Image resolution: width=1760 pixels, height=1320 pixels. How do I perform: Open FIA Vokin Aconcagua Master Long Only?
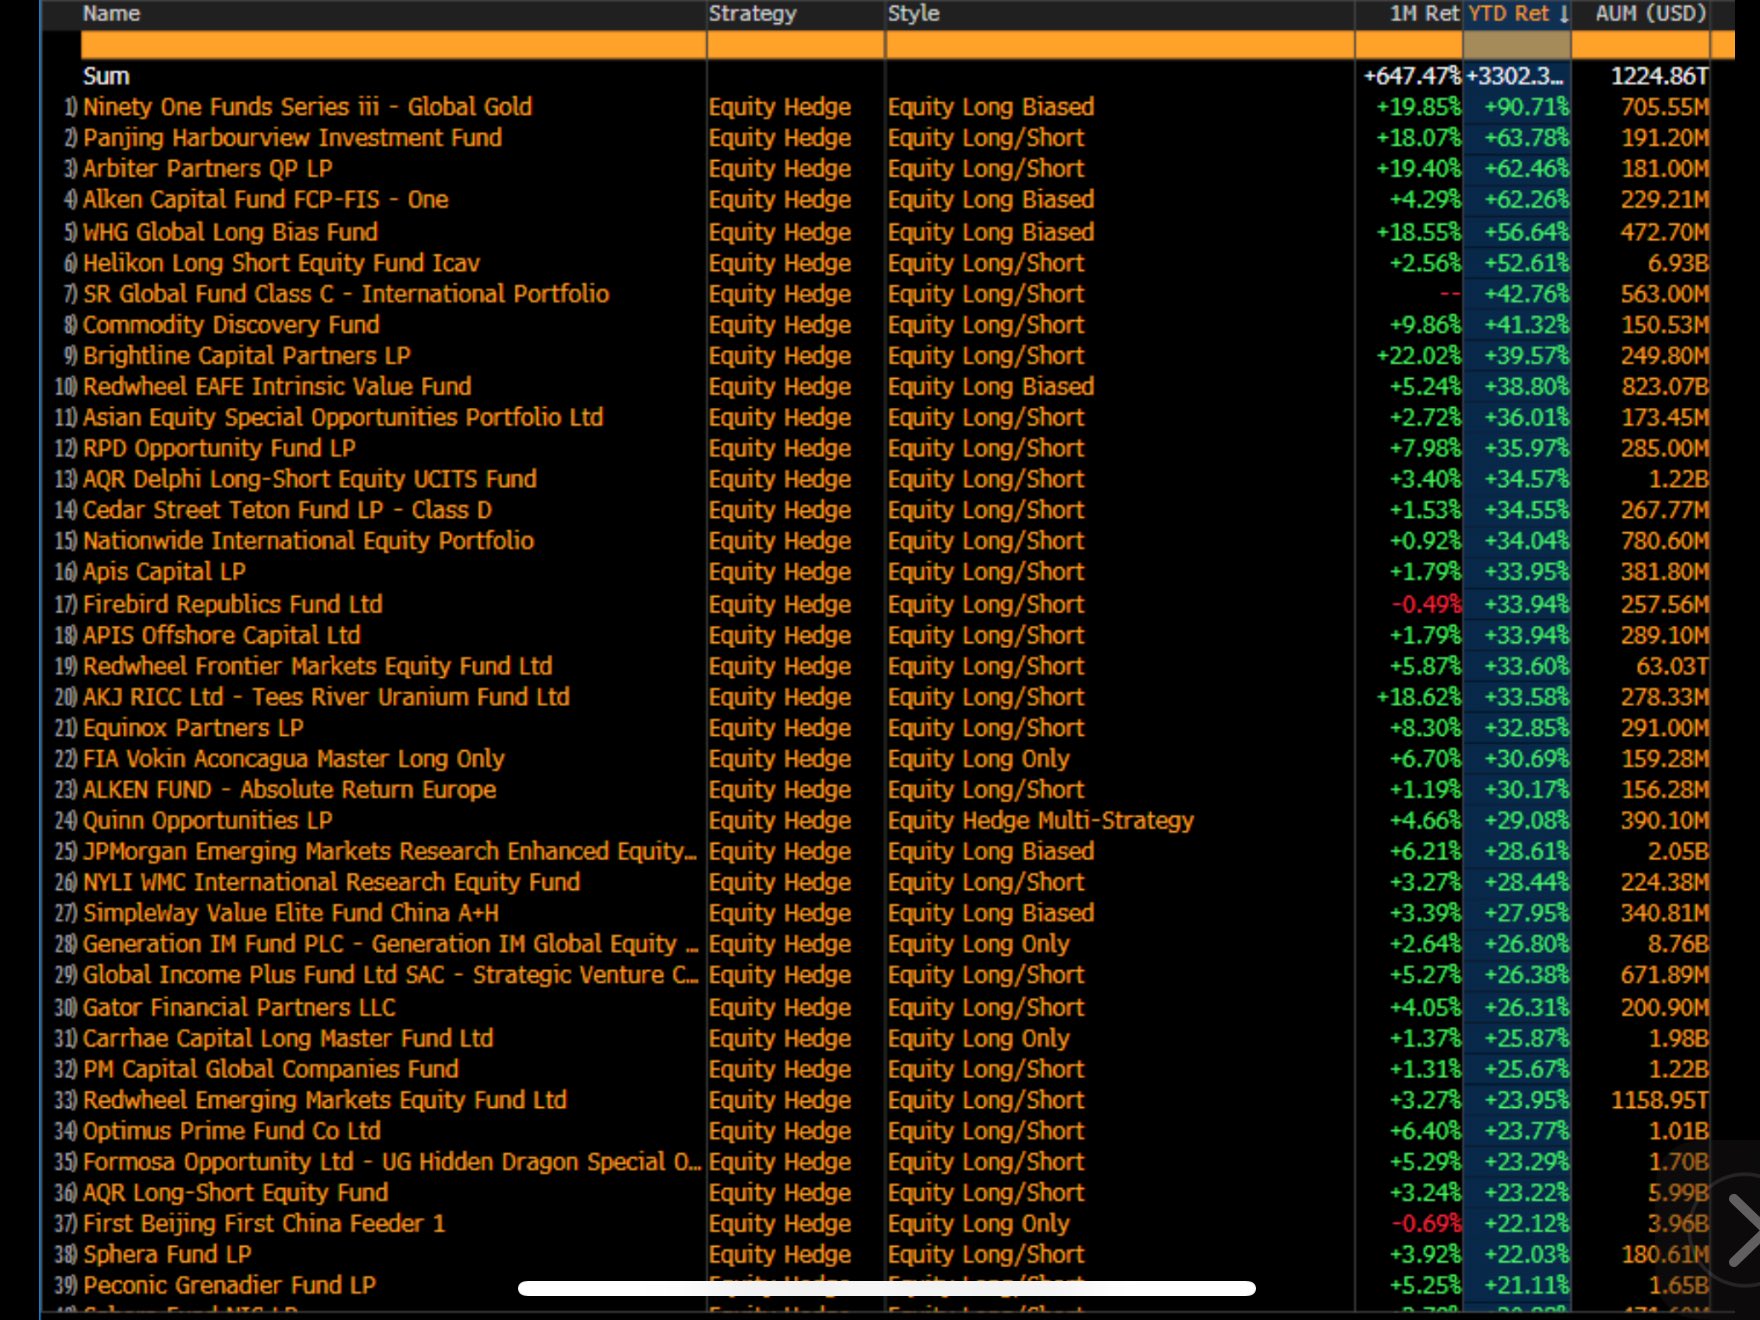click(294, 760)
